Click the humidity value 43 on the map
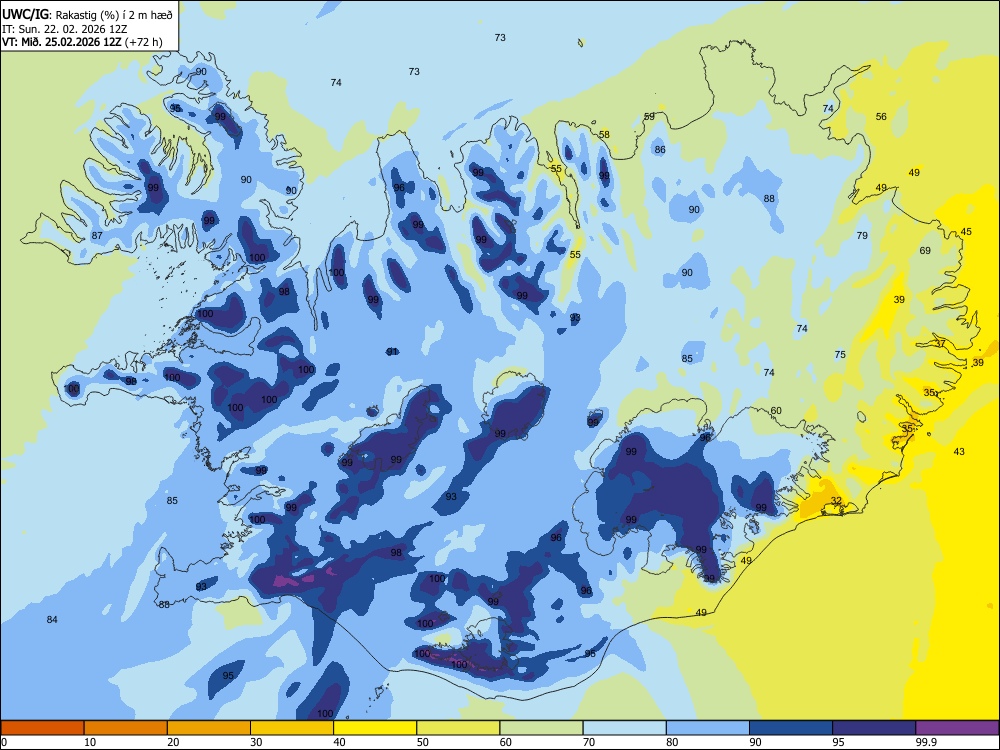 (959, 452)
